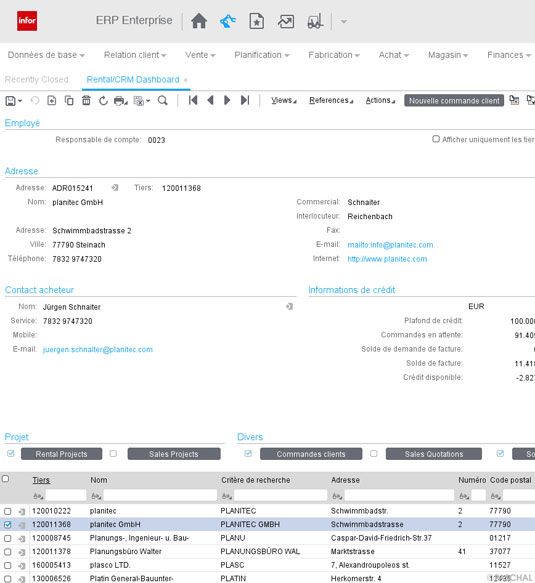535x583 pixels.
Task: Expand the header icon overflow arrow
Action: 344,22
